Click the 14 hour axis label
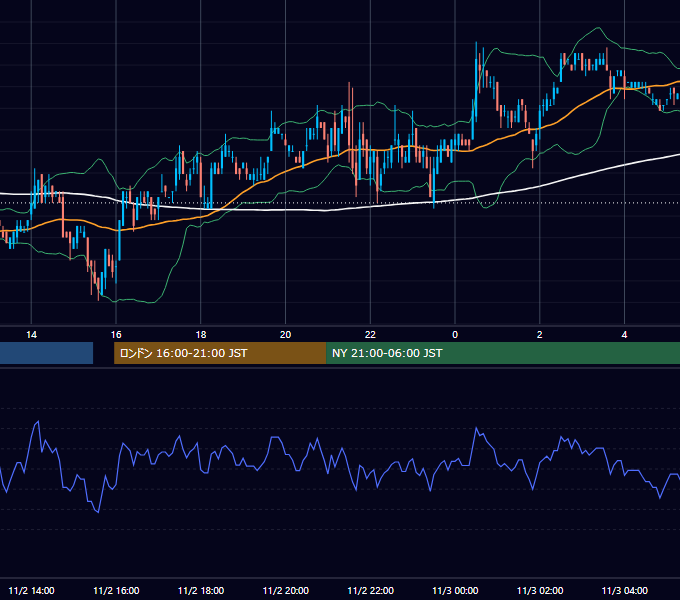This screenshot has width=680, height=600. 31,335
